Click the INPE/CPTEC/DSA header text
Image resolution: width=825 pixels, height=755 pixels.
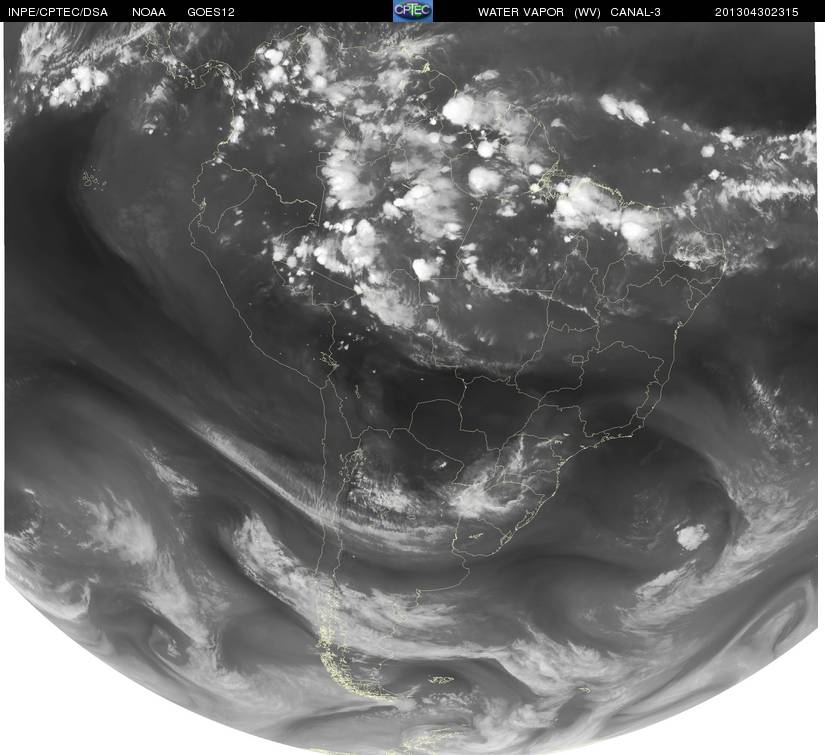58,12
